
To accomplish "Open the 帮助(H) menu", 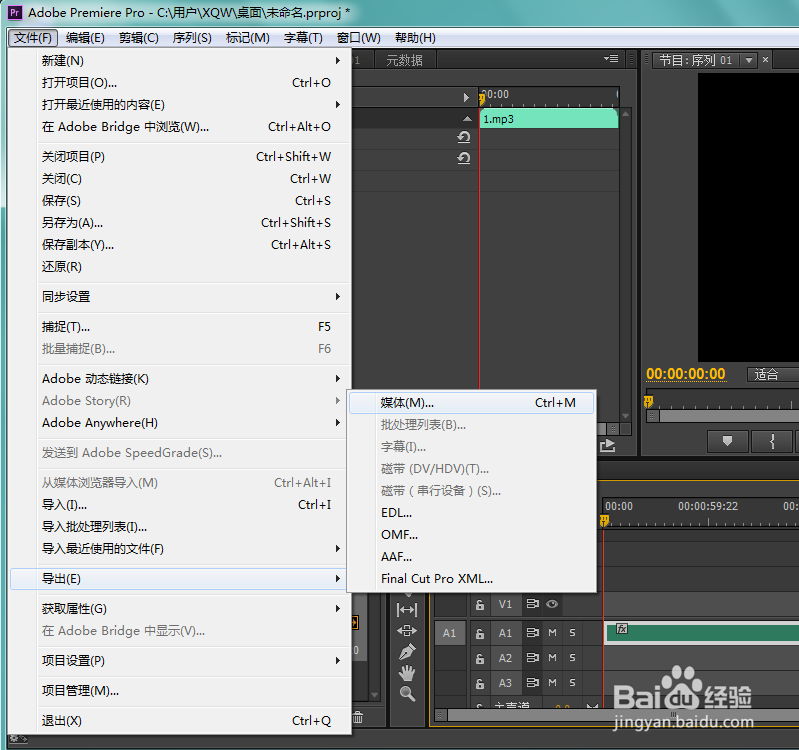I will [x=415, y=38].
